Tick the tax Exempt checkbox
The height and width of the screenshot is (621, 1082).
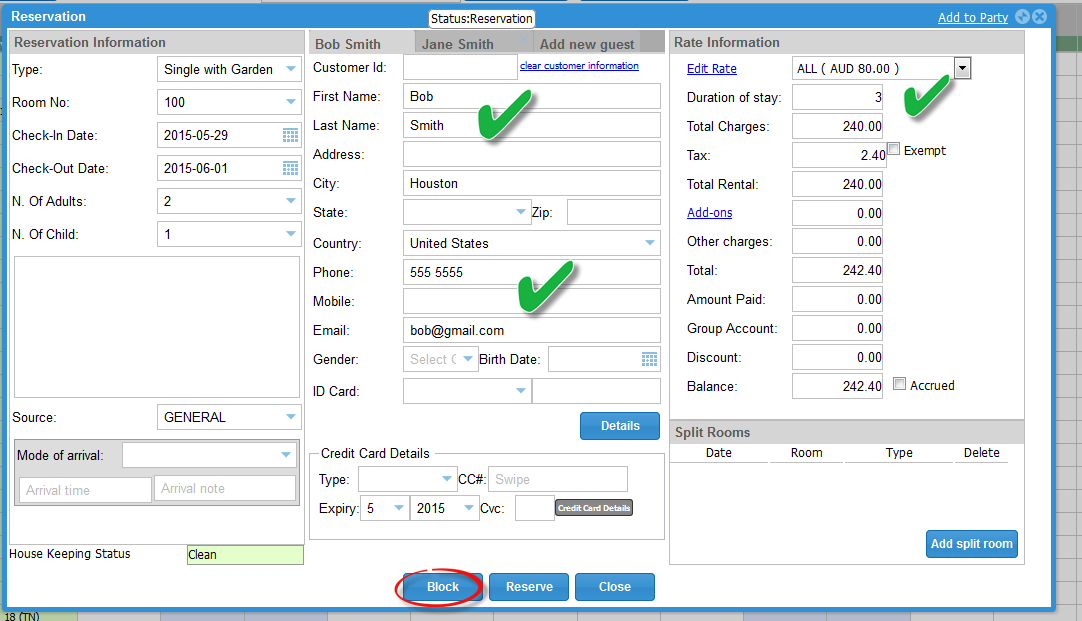(895, 150)
